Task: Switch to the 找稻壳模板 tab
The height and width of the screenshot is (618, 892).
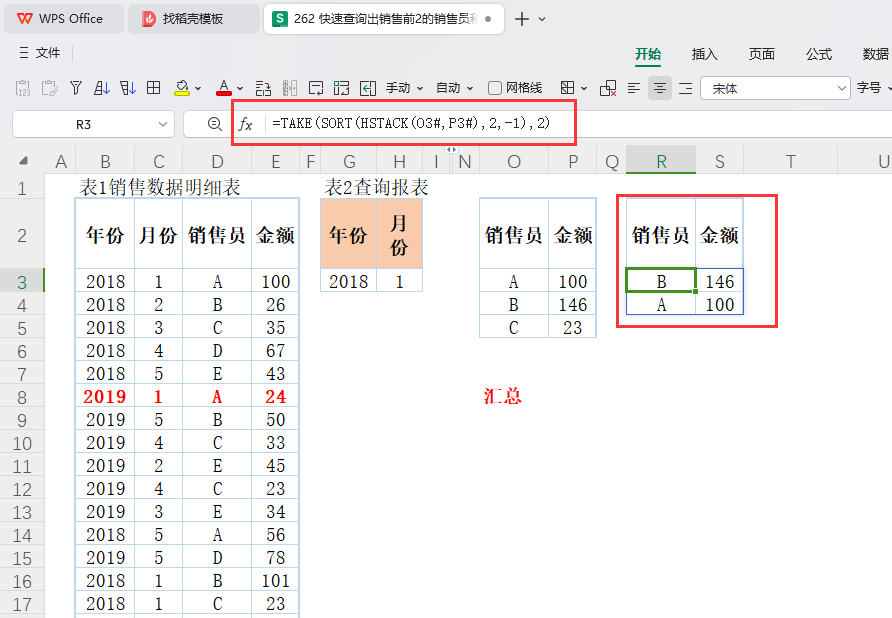Action: tap(193, 19)
